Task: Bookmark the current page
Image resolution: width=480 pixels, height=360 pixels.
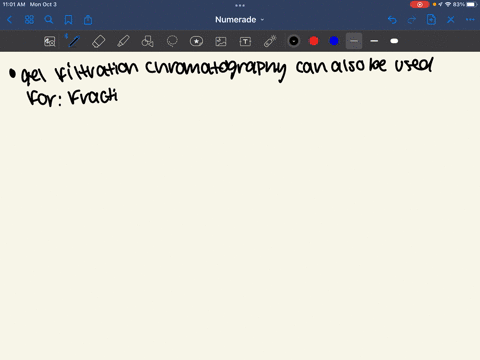Action: [x=68, y=20]
